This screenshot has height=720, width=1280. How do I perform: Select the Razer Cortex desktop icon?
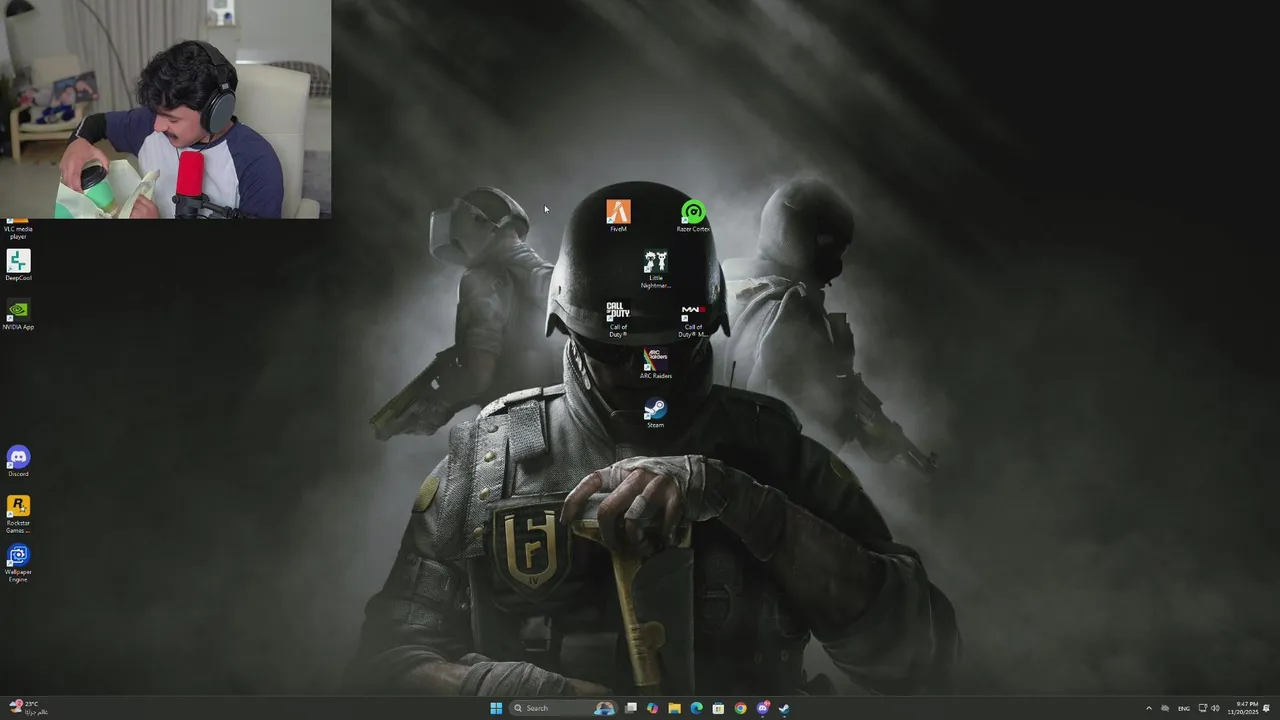click(693, 216)
